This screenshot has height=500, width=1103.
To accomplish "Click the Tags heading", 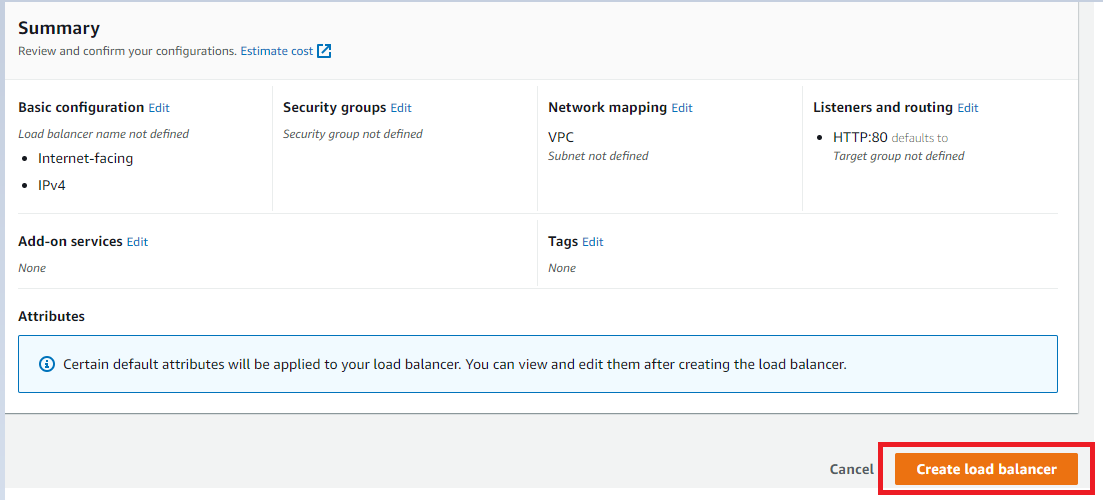I will pyautogui.click(x=563, y=241).
